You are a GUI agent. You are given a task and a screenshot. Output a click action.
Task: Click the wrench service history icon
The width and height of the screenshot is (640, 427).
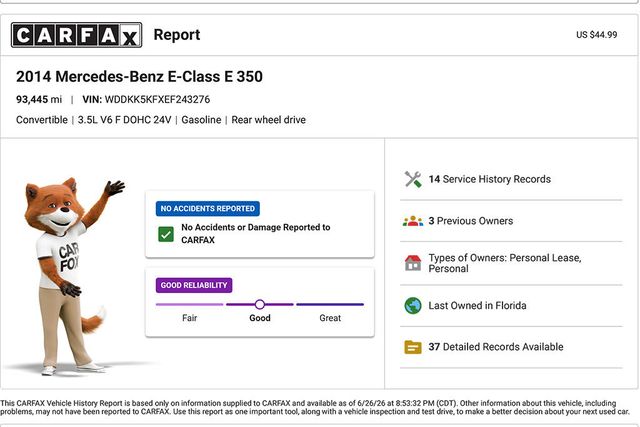[x=413, y=179]
